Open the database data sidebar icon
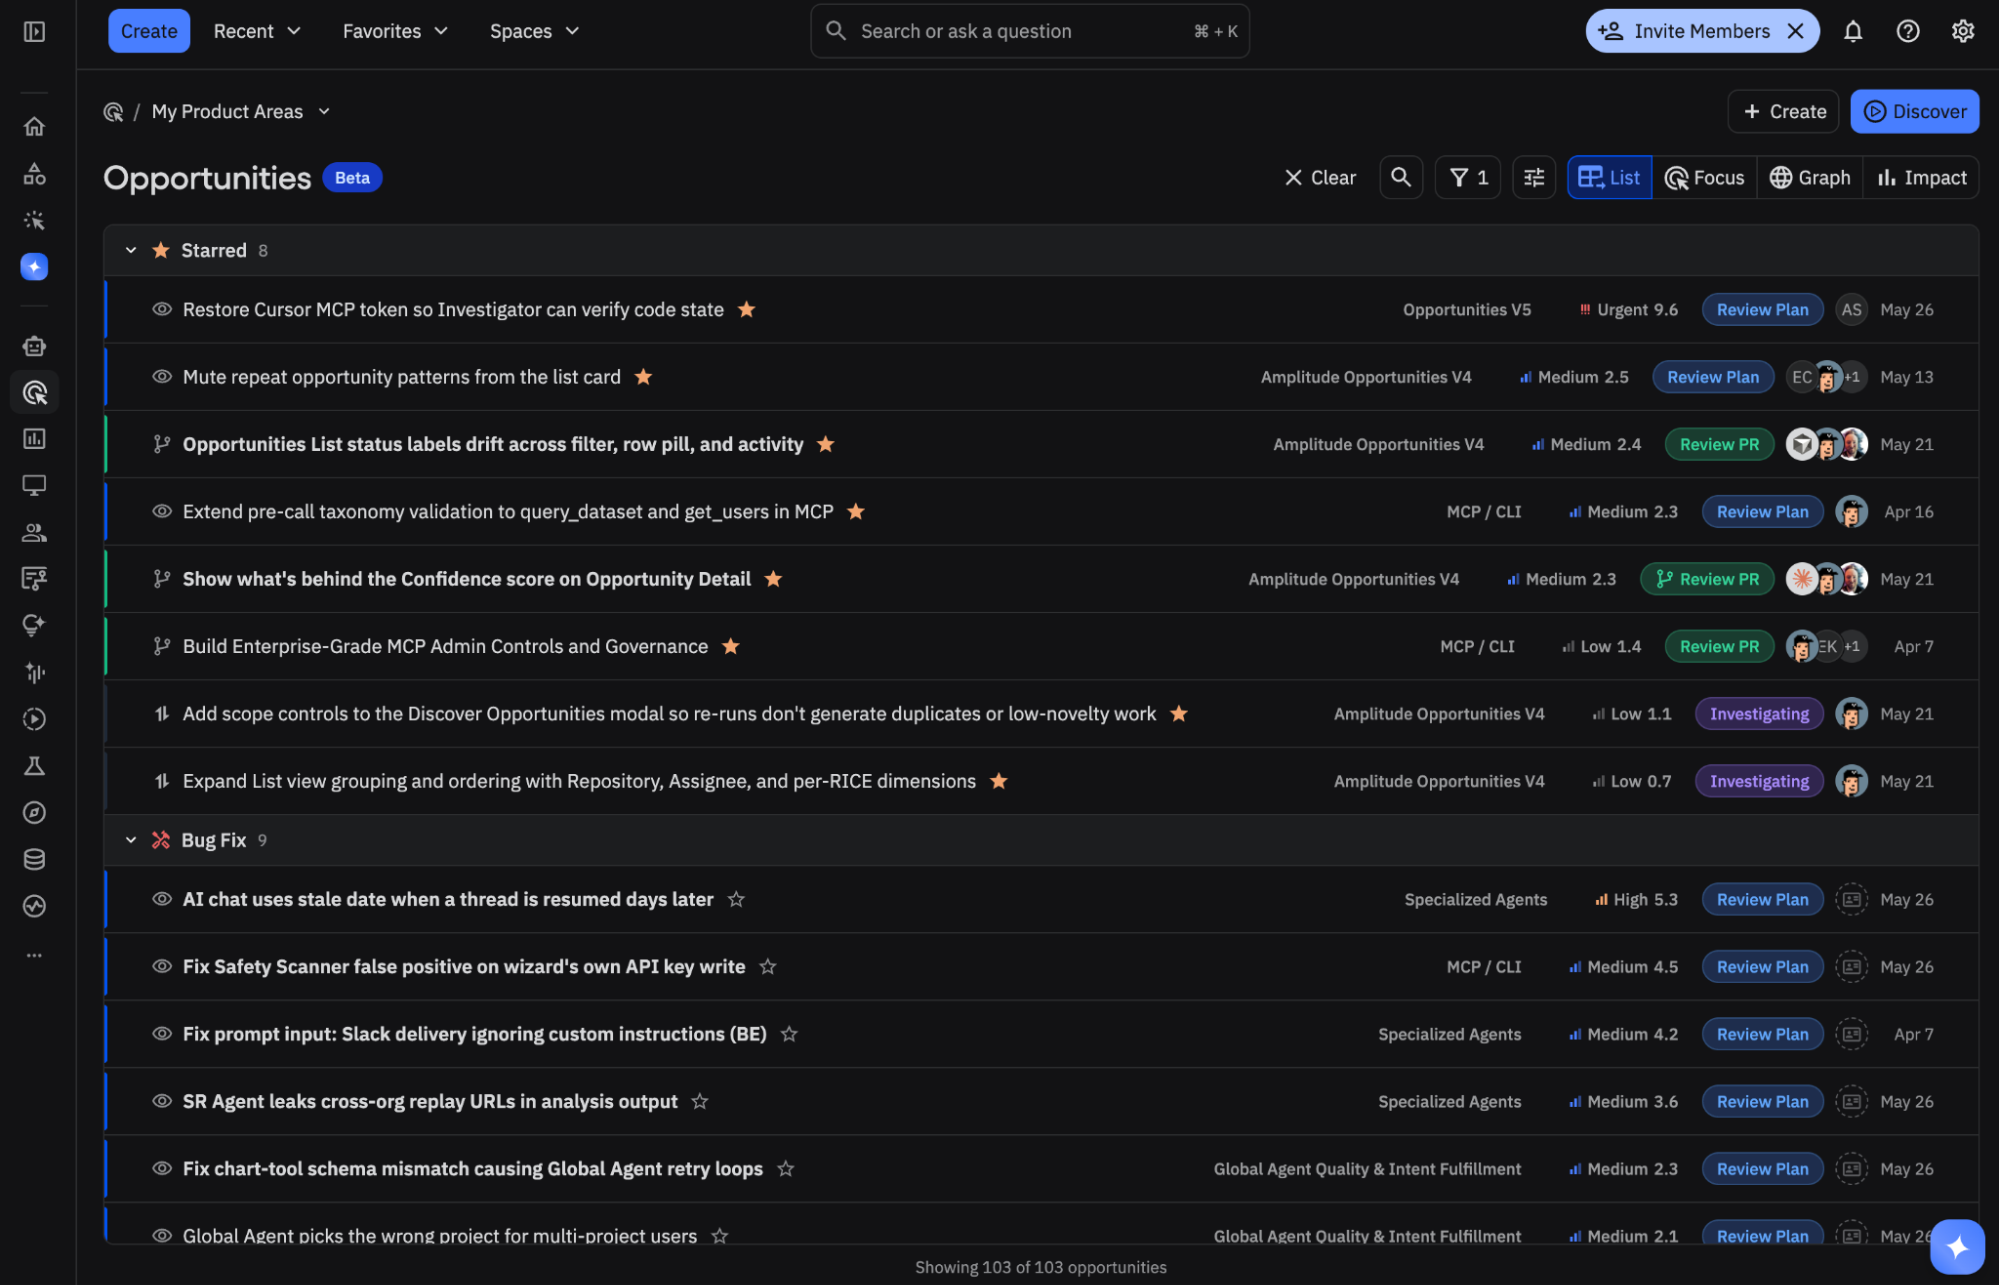The height and width of the screenshot is (1286, 1999). 34,859
